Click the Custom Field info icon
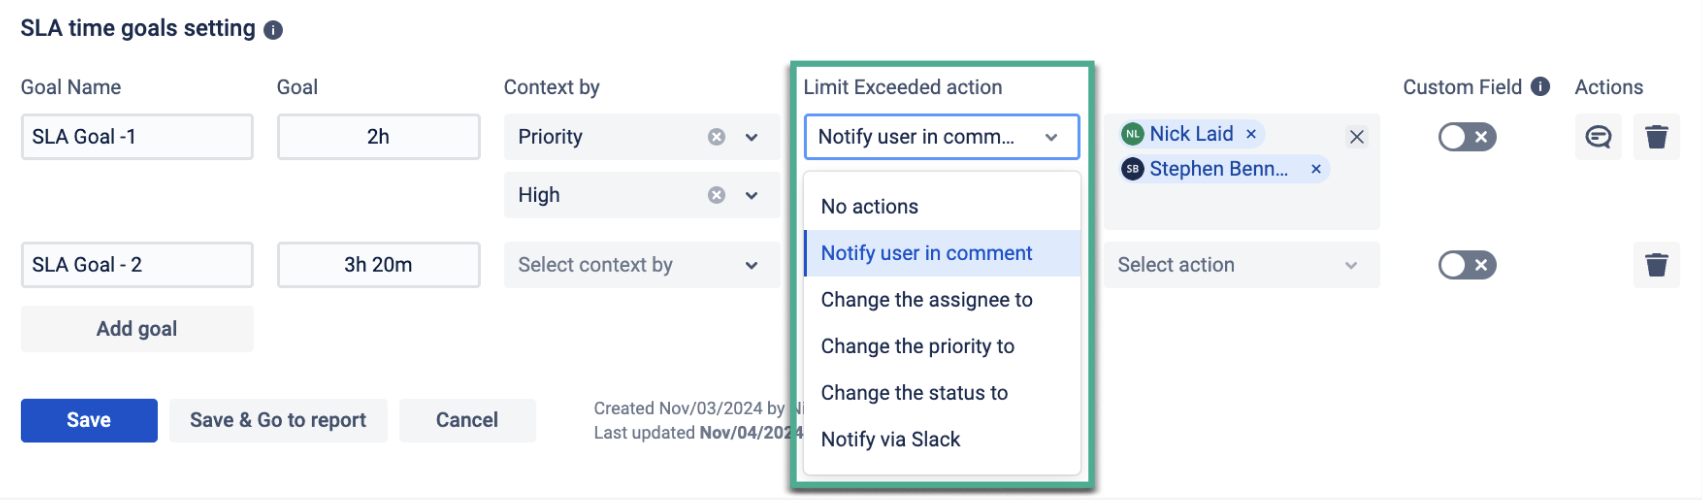Screen dimensions: 1702x500 tap(1540, 87)
